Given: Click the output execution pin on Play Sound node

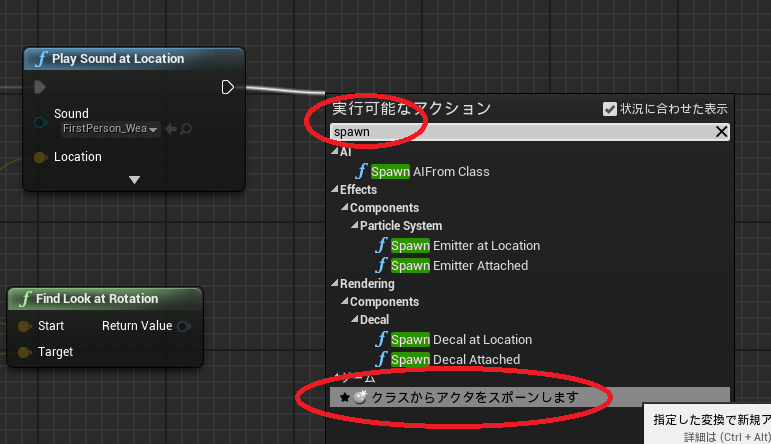Looking at the screenshot, I should [227, 88].
